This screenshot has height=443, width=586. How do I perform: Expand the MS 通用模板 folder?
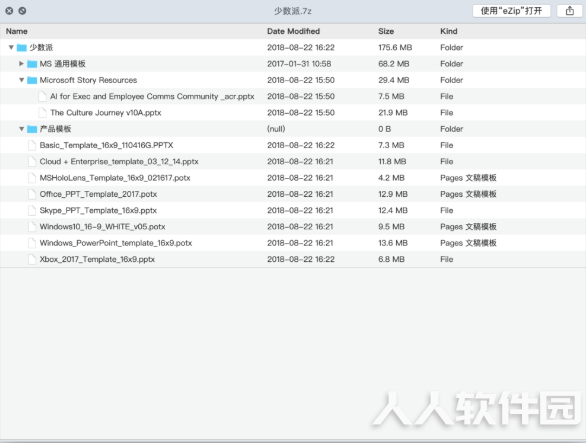point(21,64)
